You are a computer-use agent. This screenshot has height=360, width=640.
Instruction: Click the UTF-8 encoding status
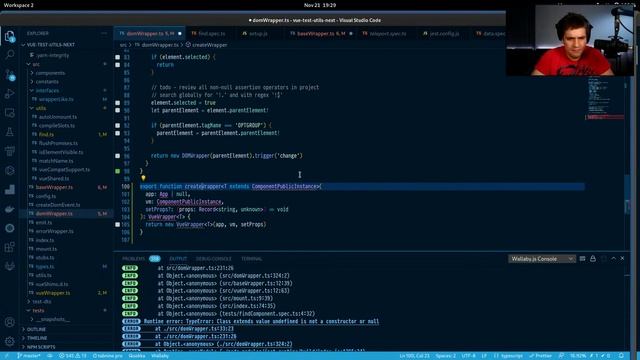(468, 356)
